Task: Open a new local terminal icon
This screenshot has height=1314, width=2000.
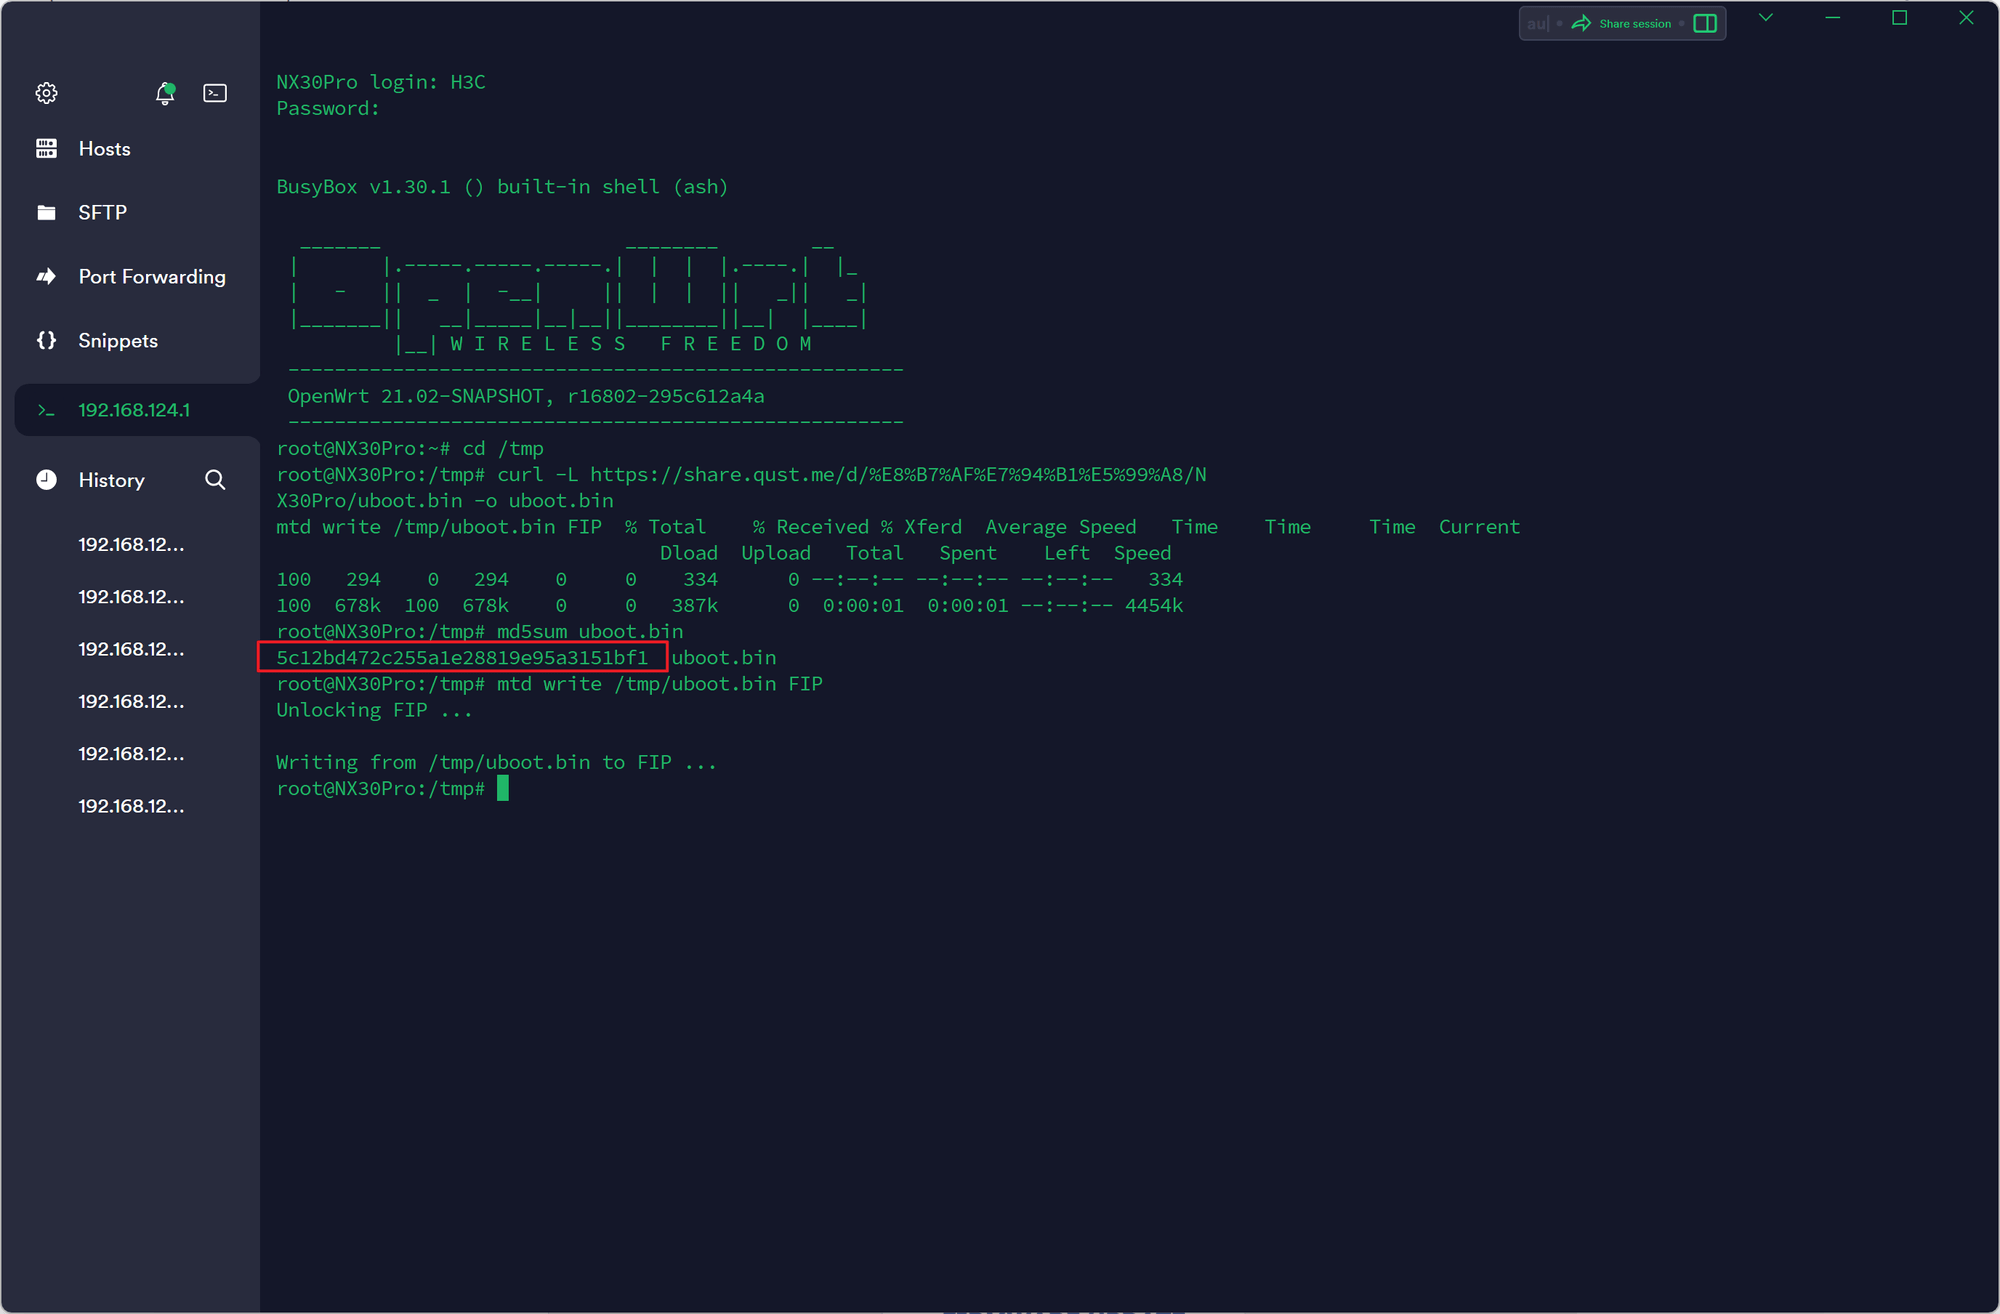Action: click(214, 92)
